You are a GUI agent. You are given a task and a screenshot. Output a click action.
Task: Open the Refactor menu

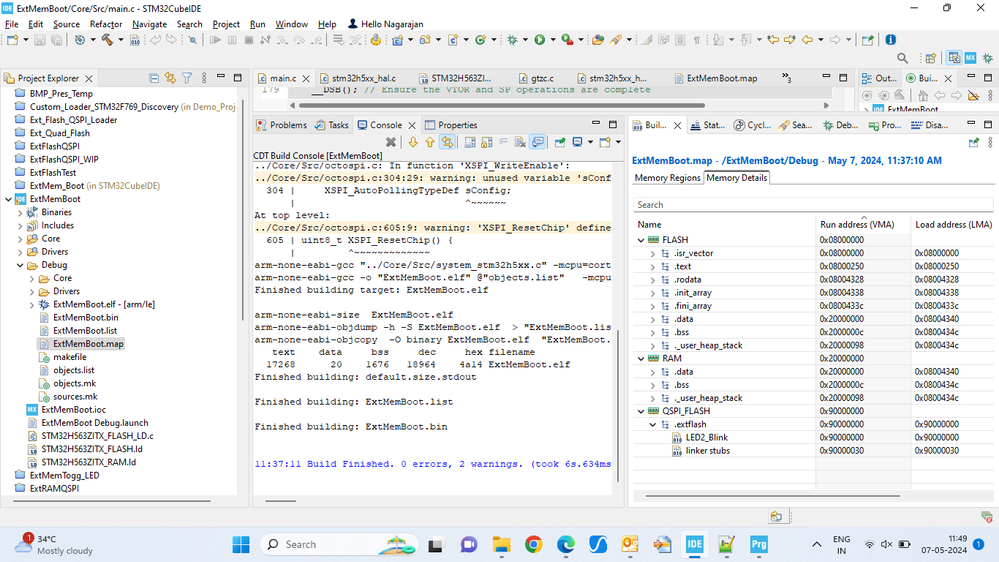point(106,24)
